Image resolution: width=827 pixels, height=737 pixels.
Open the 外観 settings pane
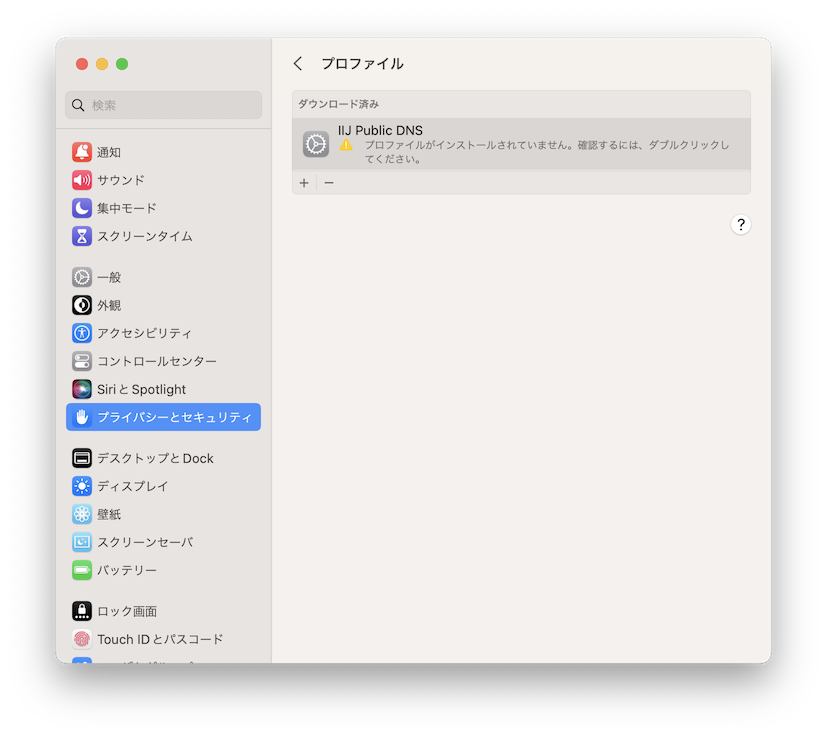(164, 305)
